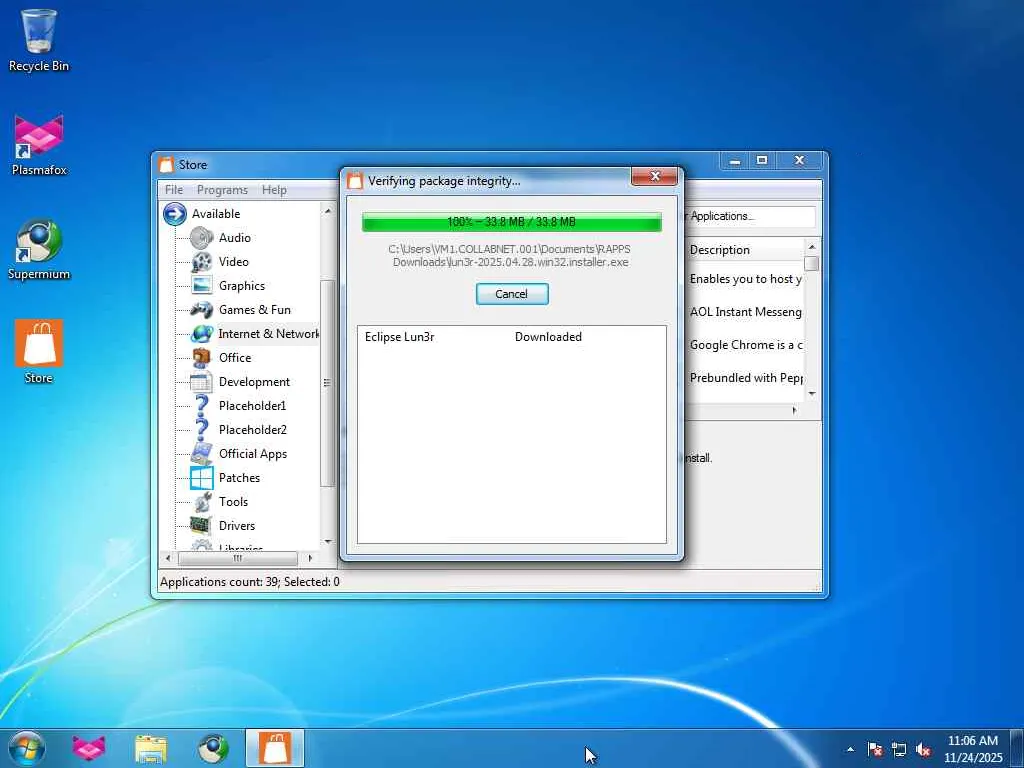
Task: Click the Audio speaker icon
Action: 202,238
